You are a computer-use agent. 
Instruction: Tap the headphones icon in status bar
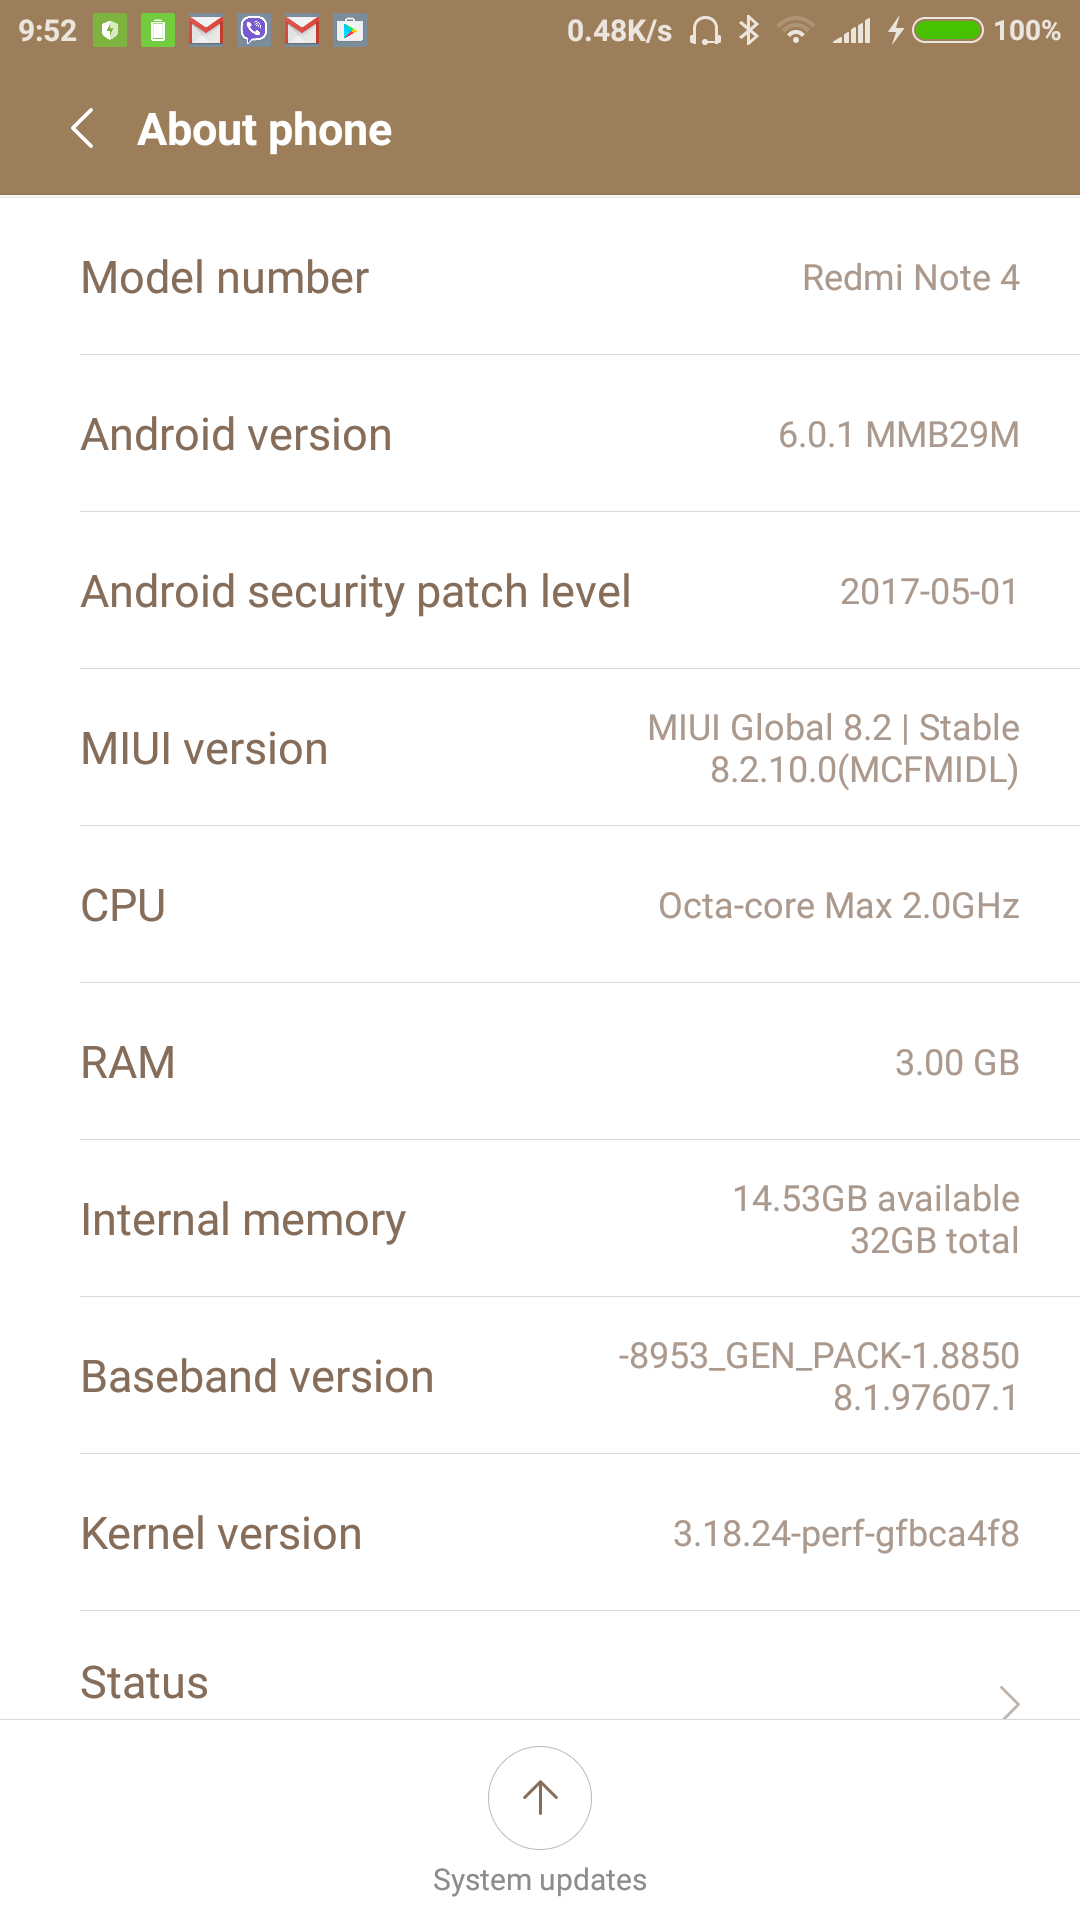tap(705, 30)
